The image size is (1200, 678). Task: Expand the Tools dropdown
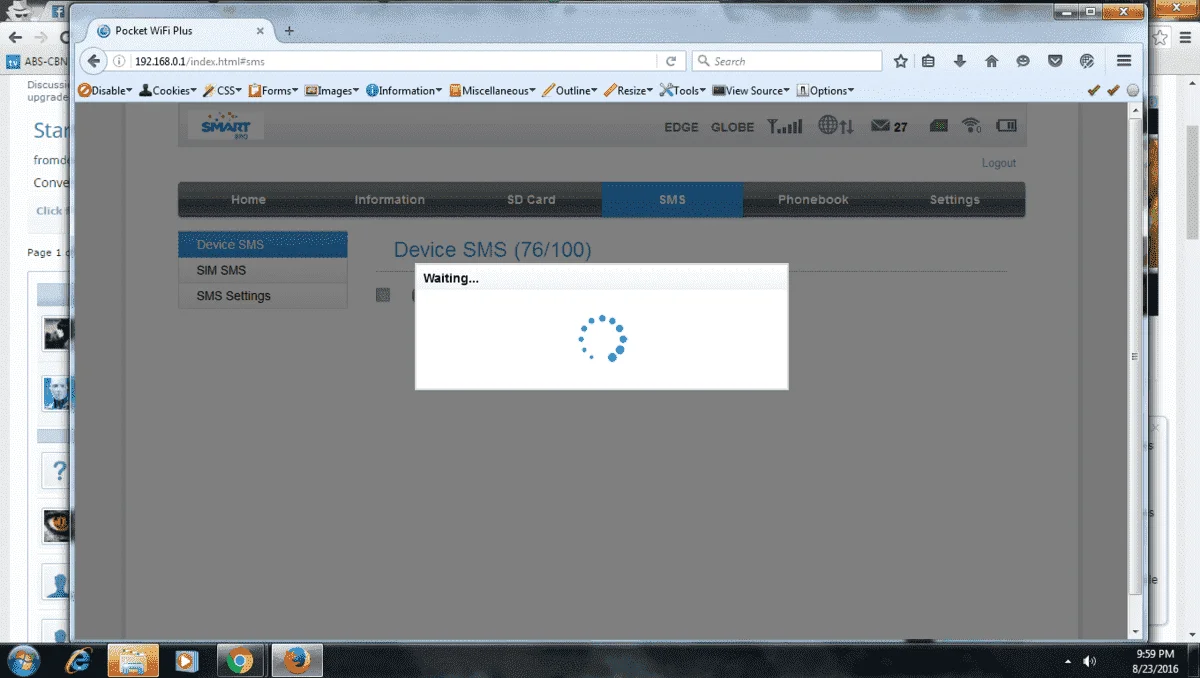tap(683, 90)
